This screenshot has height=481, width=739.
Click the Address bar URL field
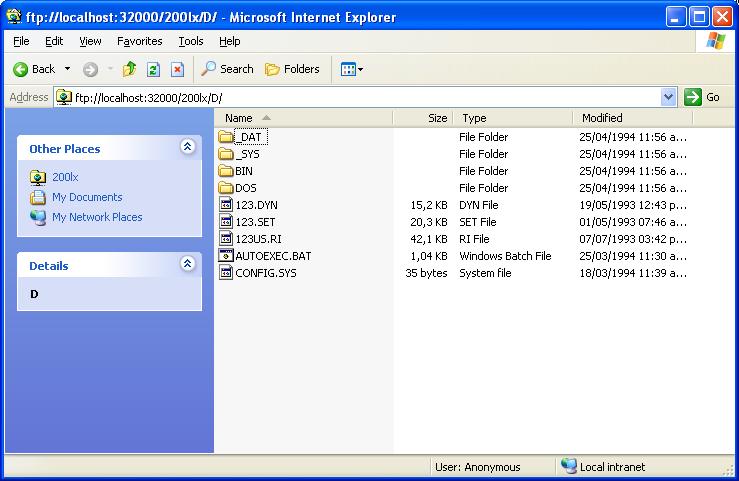[360, 97]
